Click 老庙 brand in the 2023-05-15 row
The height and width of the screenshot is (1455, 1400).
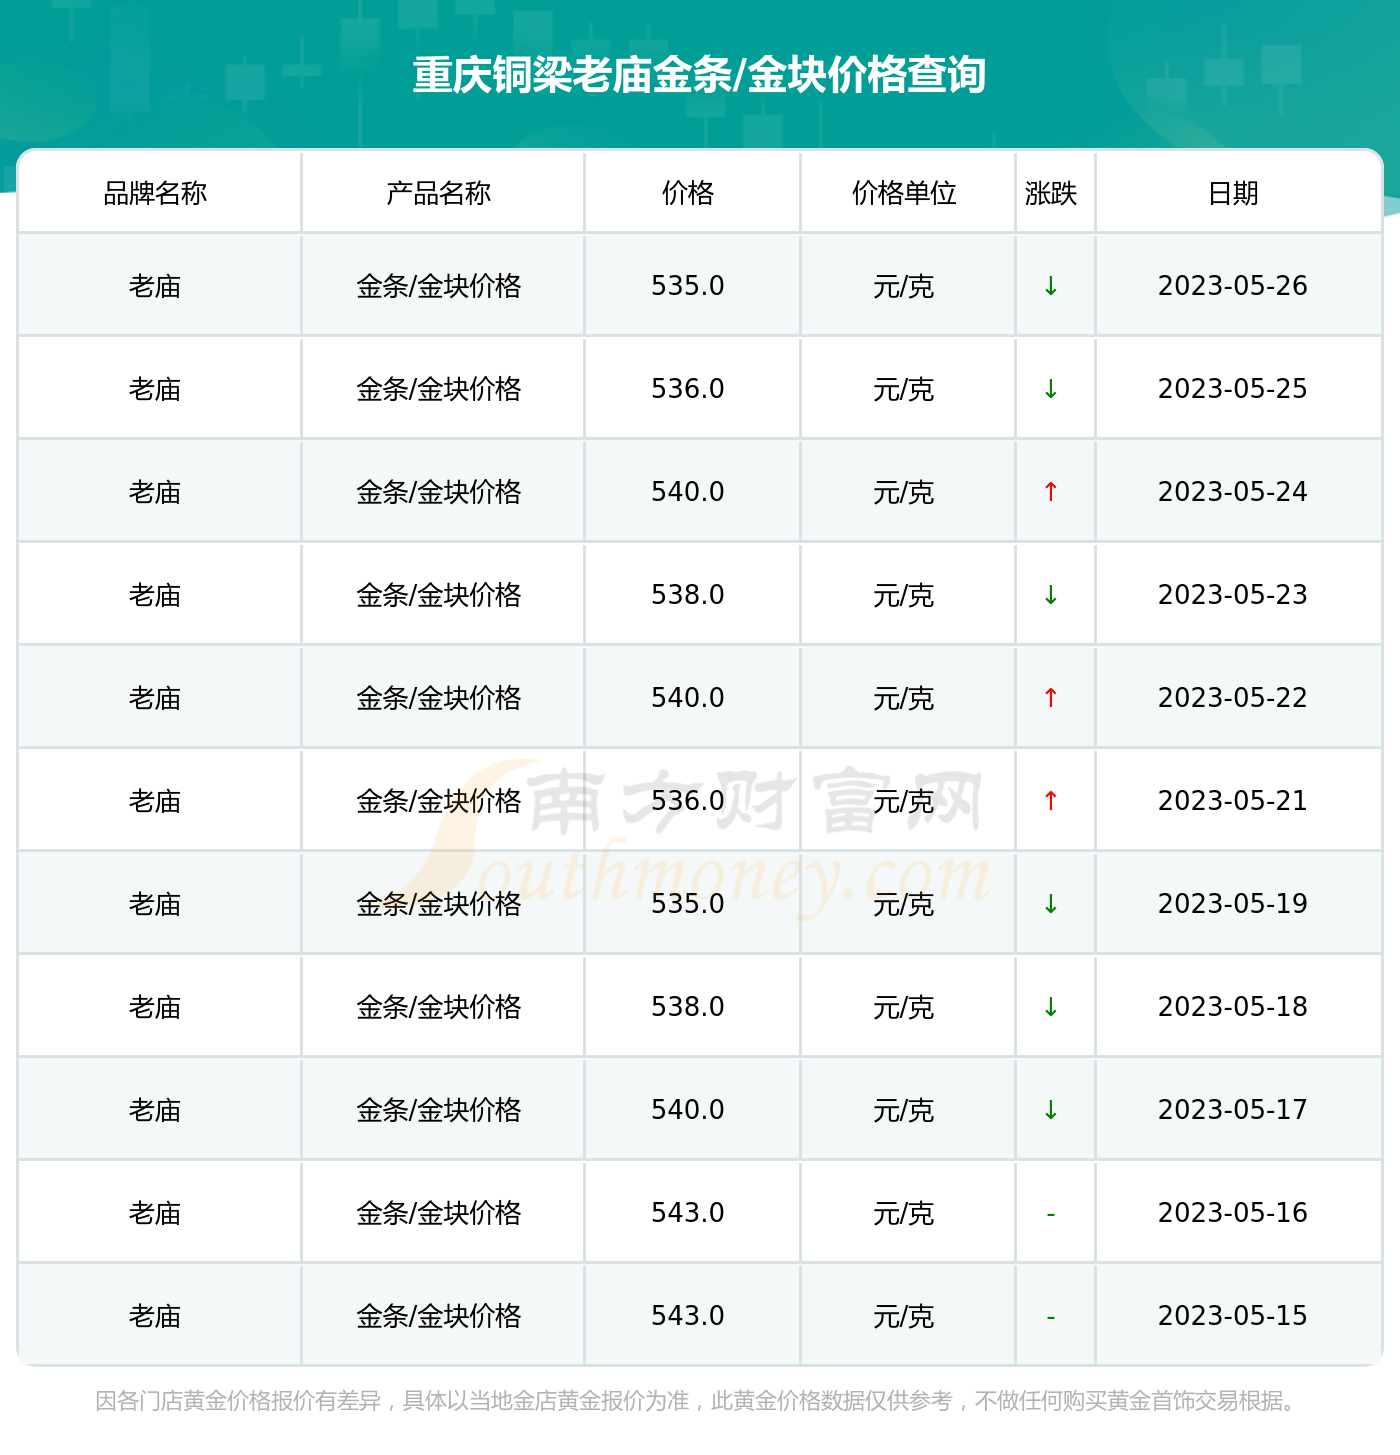[155, 1317]
